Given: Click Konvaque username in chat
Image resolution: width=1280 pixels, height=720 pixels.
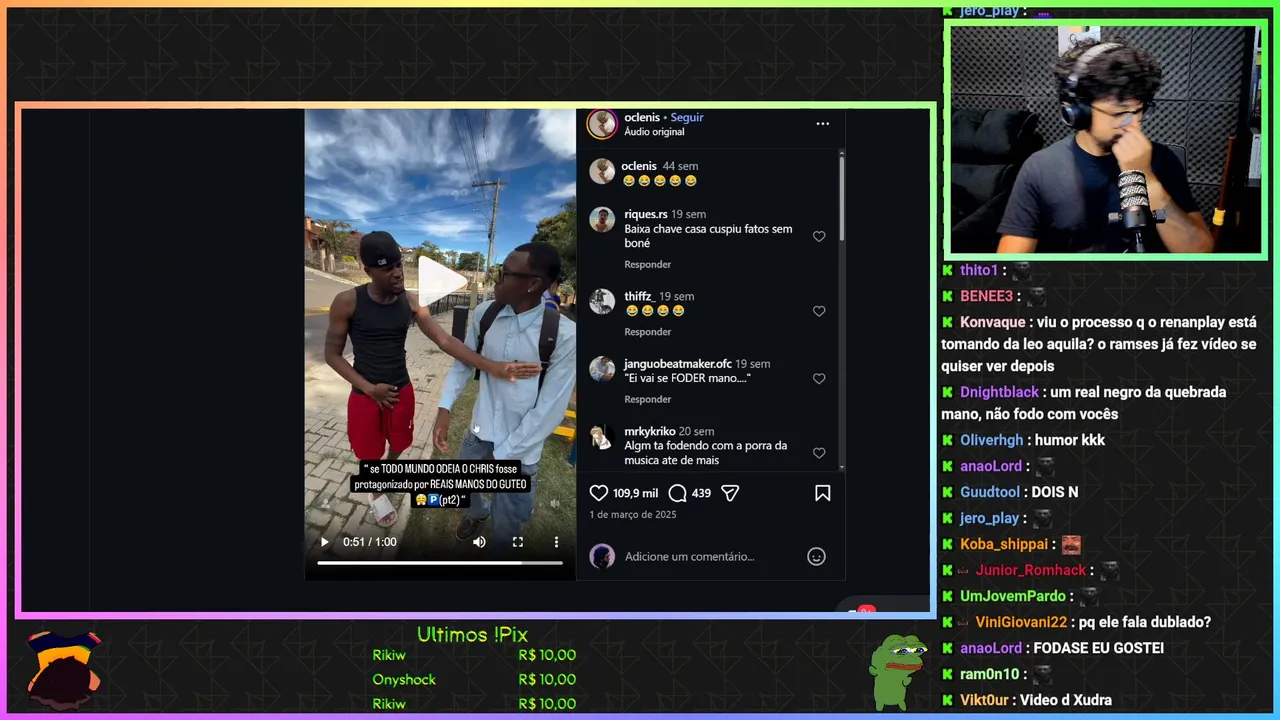Looking at the screenshot, I should point(993,322).
